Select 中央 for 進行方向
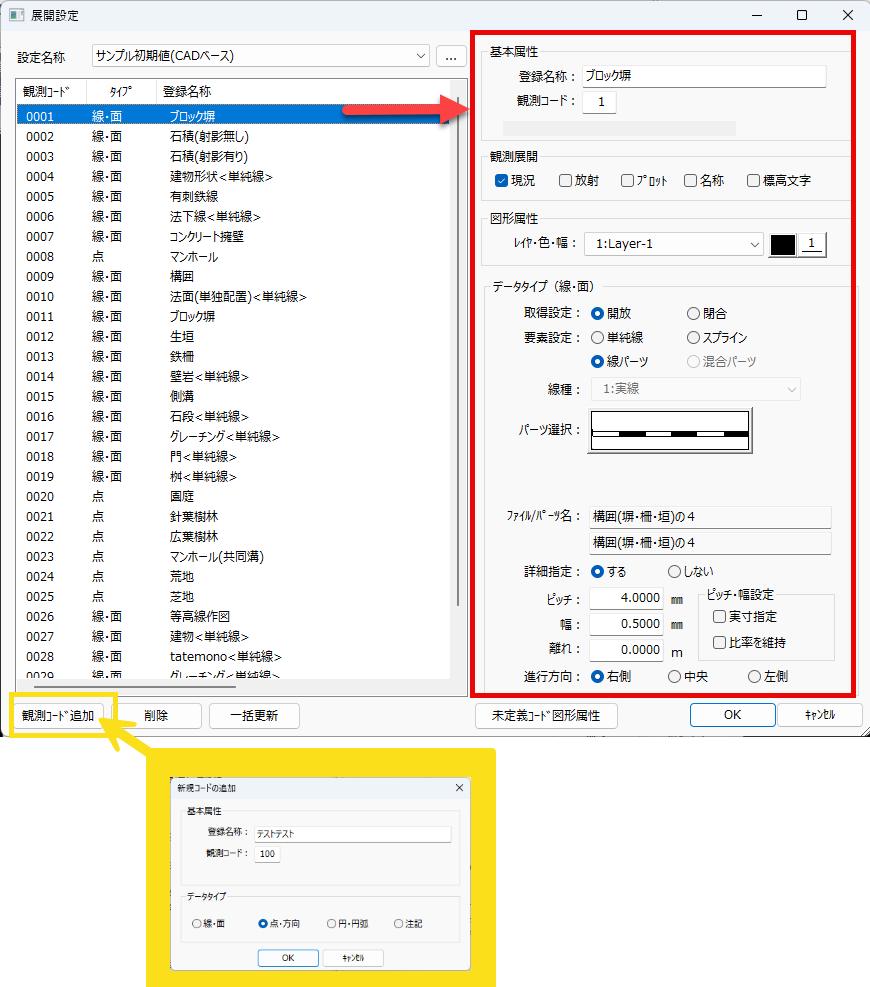This screenshot has height=987, width=870. (675, 676)
